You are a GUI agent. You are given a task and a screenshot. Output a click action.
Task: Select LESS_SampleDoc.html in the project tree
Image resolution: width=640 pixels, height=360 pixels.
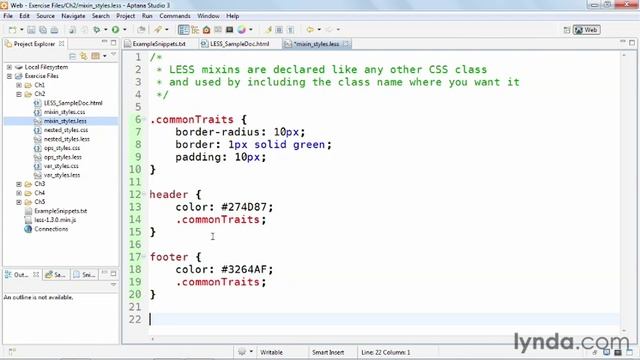73,103
